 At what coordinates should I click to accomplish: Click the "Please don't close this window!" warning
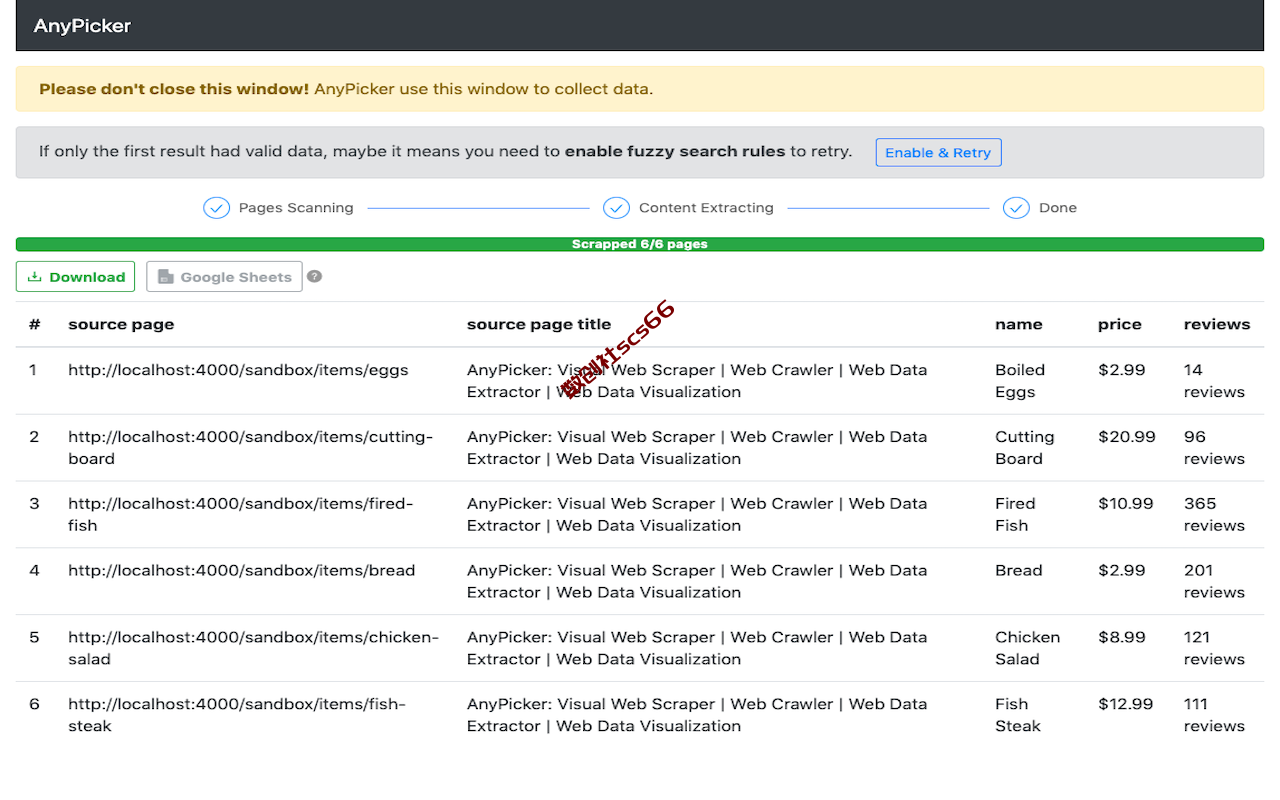click(174, 89)
